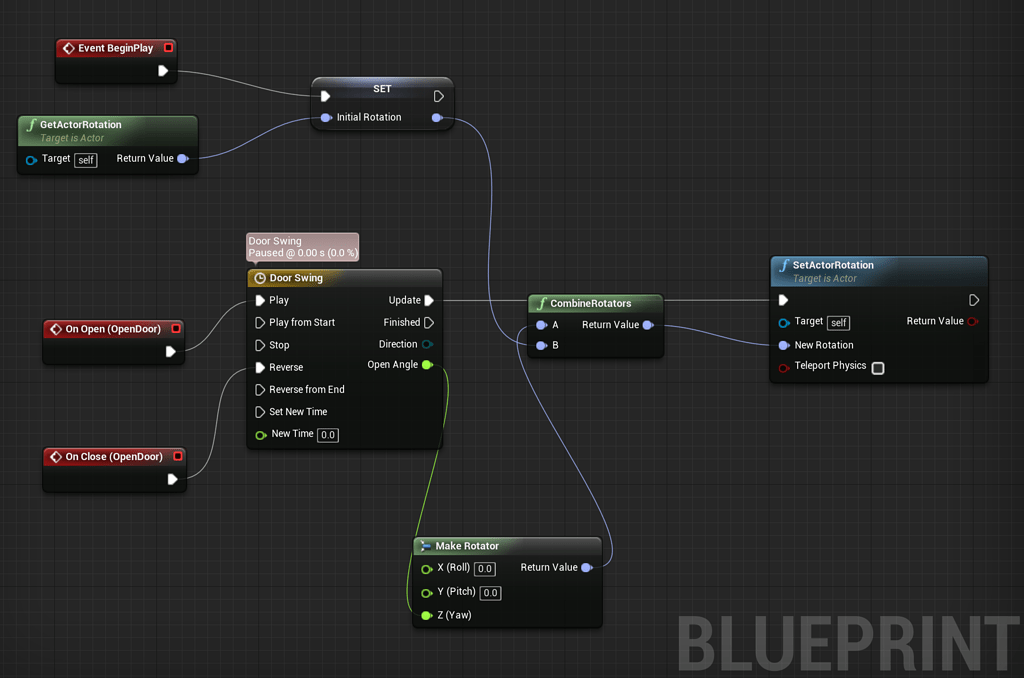Click On Open (OpenDoor) execution output pin

(x=170, y=351)
